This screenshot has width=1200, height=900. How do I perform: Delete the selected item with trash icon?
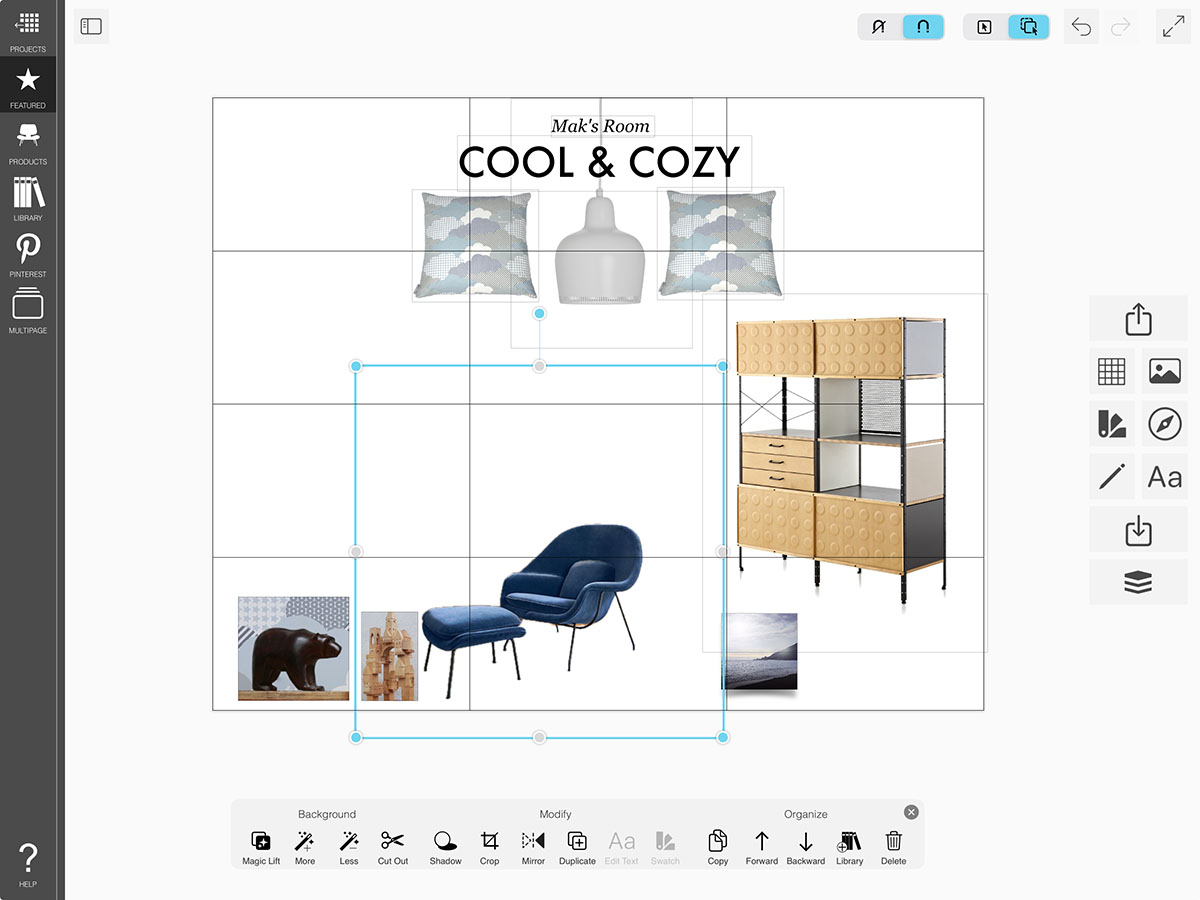point(893,847)
